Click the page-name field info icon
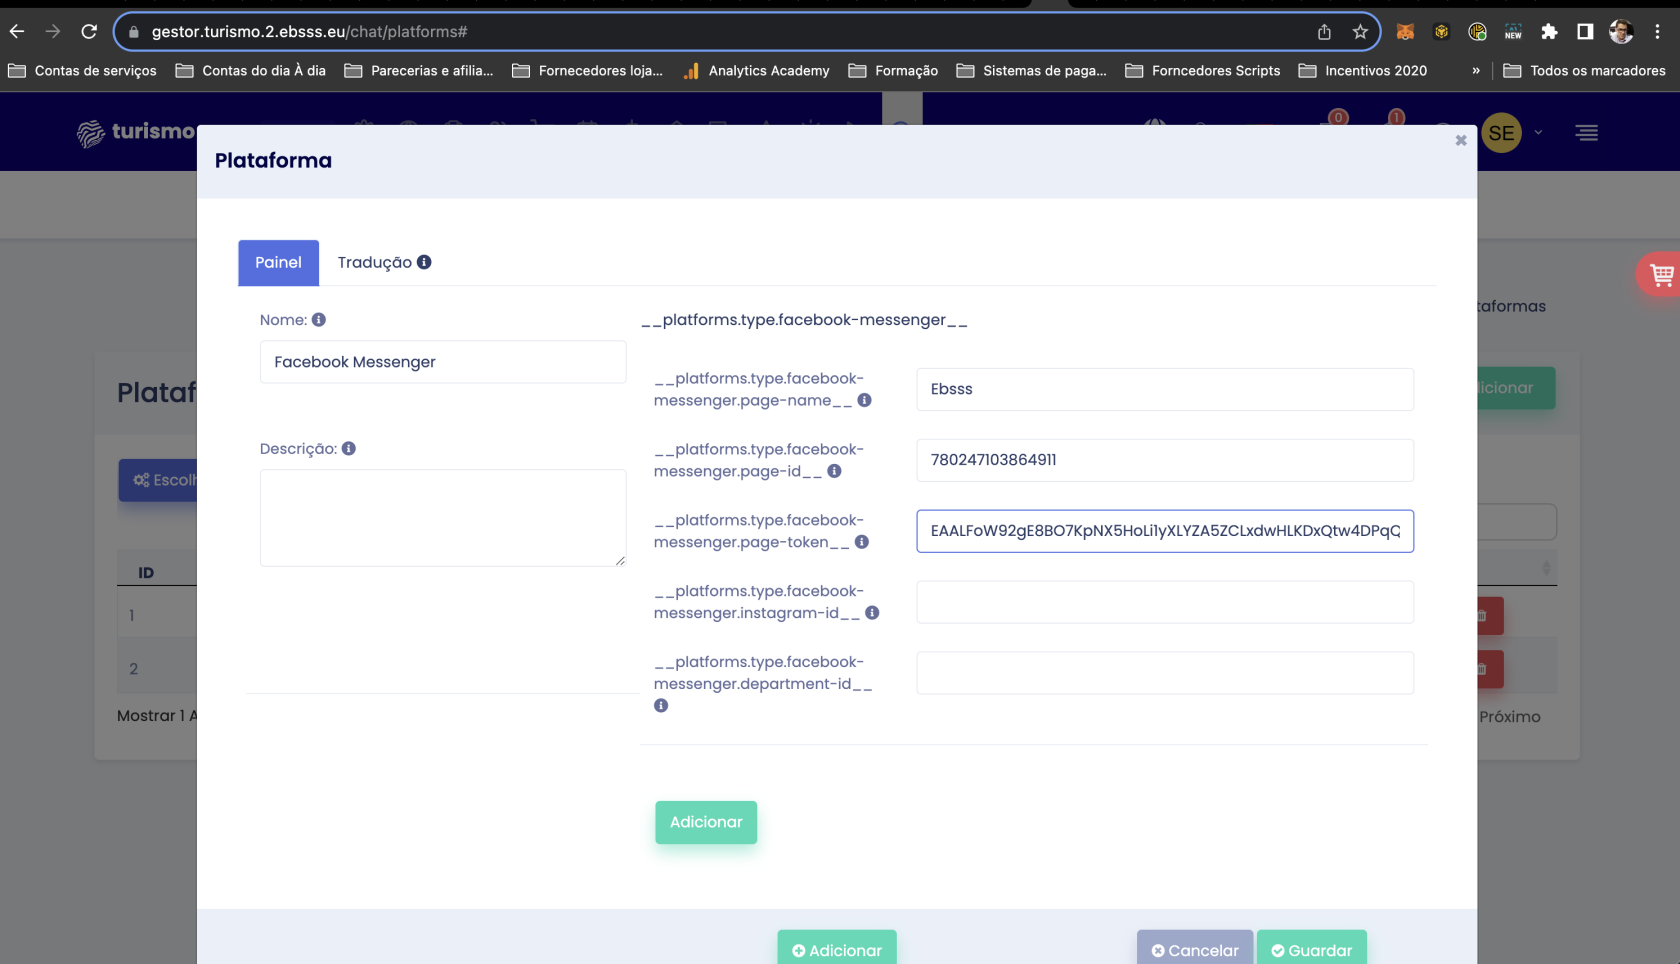The width and height of the screenshot is (1680, 964). [865, 400]
